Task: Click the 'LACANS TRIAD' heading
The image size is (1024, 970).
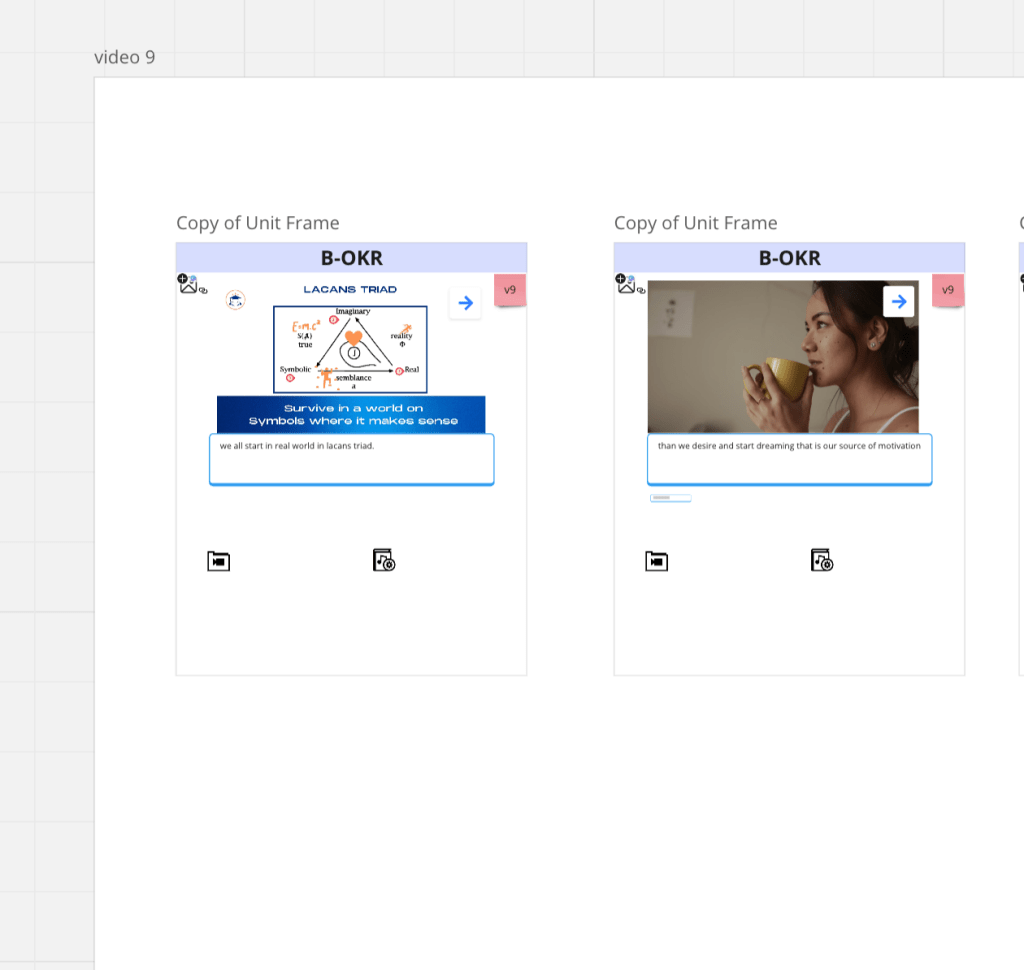Action: [350, 289]
